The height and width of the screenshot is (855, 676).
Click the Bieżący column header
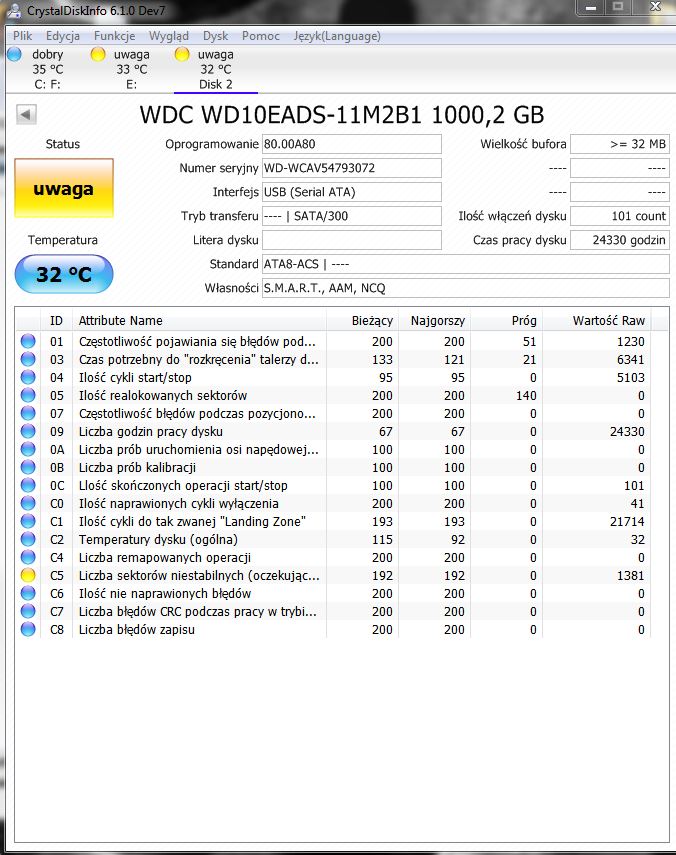click(x=363, y=321)
